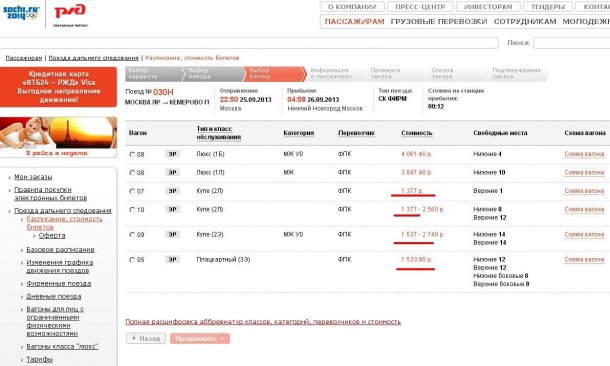Open Схема вагона link for wagon 07
The image size is (610, 366).
click(x=584, y=191)
